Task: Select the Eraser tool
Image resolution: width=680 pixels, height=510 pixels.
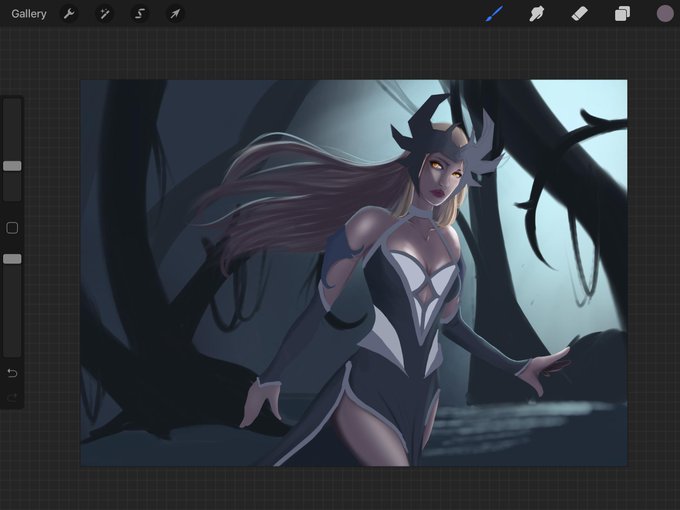Action: coord(579,14)
